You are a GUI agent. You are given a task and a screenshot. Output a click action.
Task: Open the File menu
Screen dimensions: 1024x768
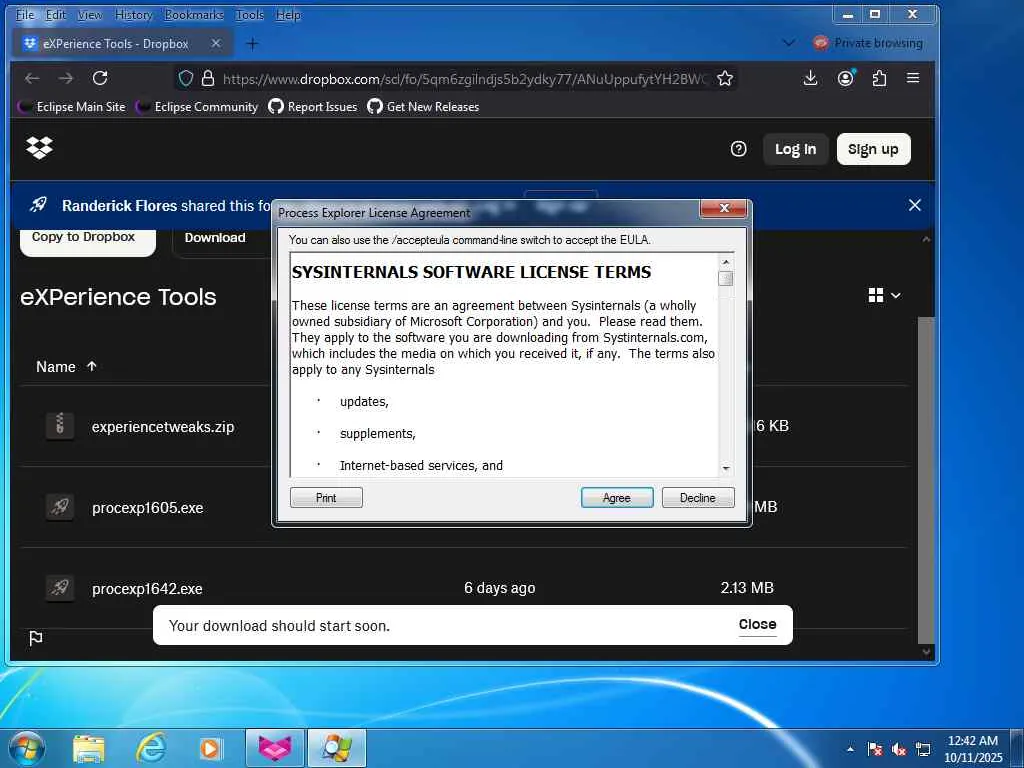(x=25, y=14)
